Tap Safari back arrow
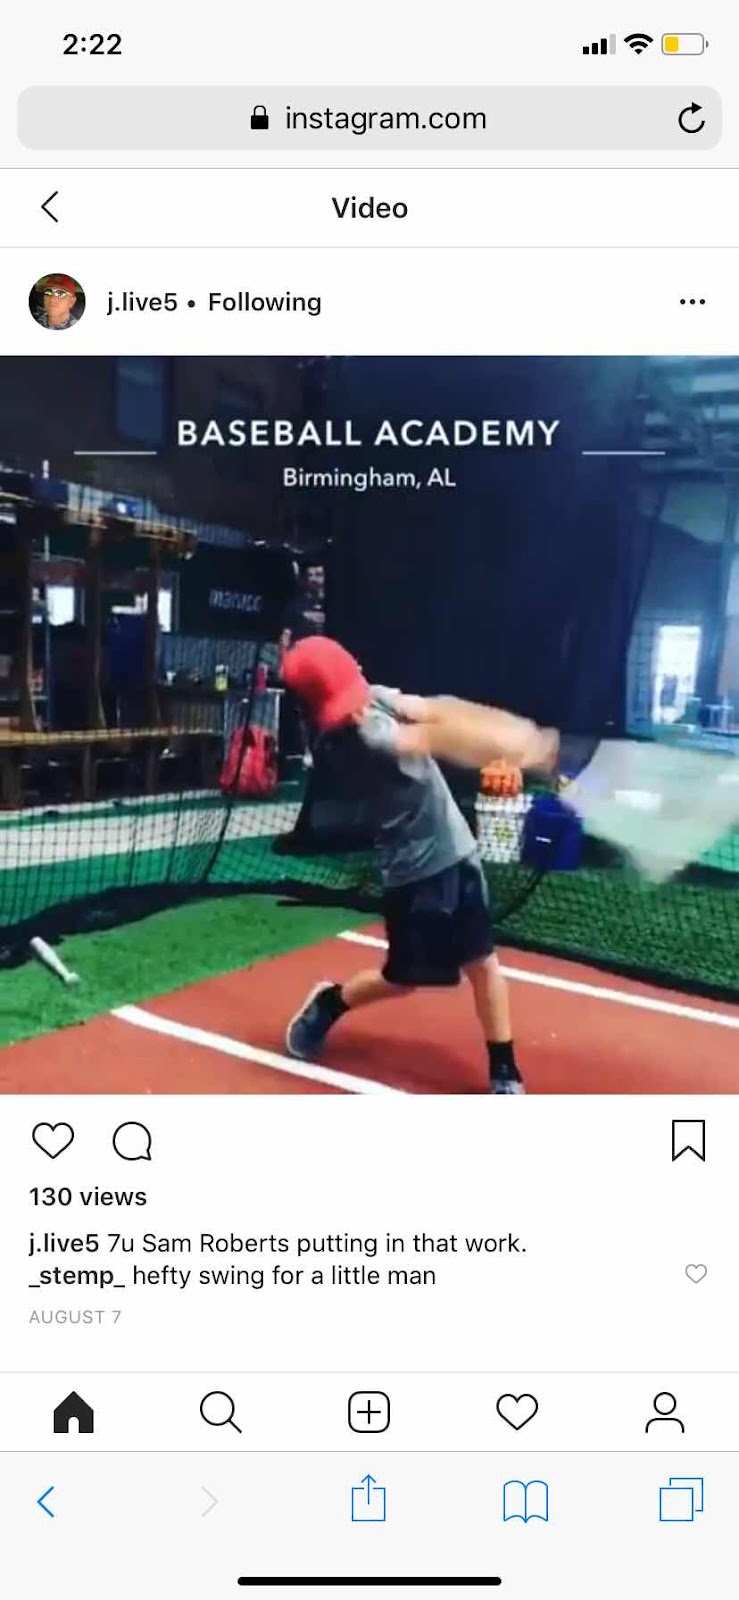The width and height of the screenshot is (739, 1600). point(46,1501)
